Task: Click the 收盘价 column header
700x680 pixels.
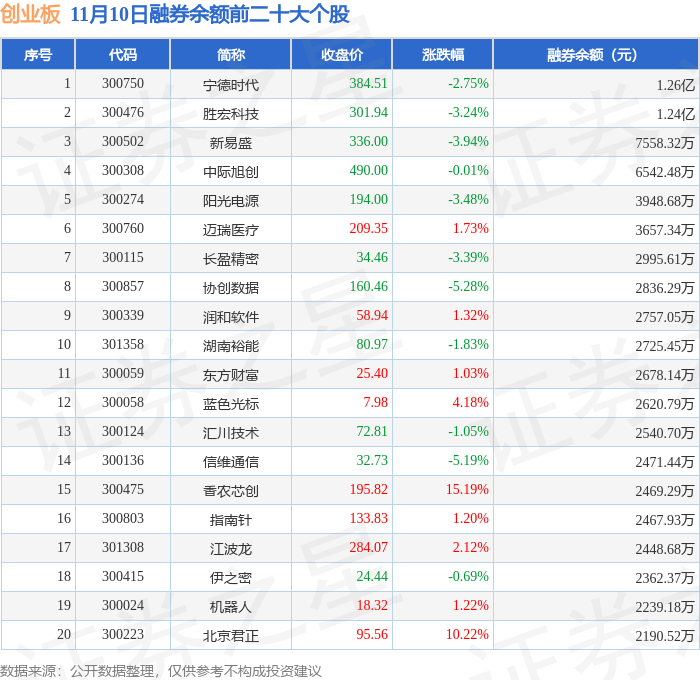Action: click(x=342, y=54)
